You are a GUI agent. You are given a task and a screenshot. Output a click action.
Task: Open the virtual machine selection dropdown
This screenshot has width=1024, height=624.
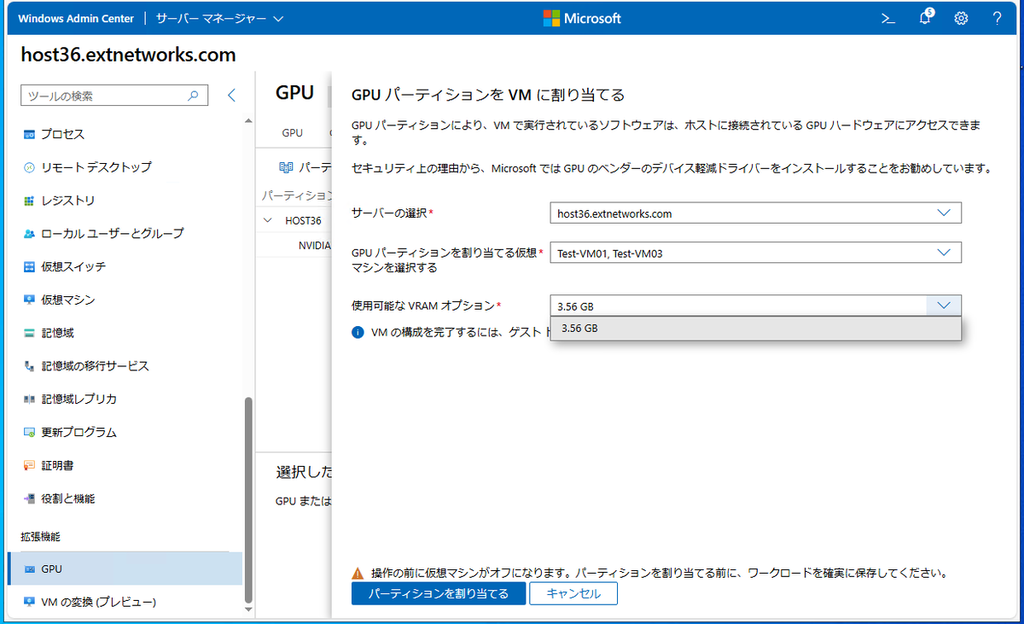tap(755, 253)
